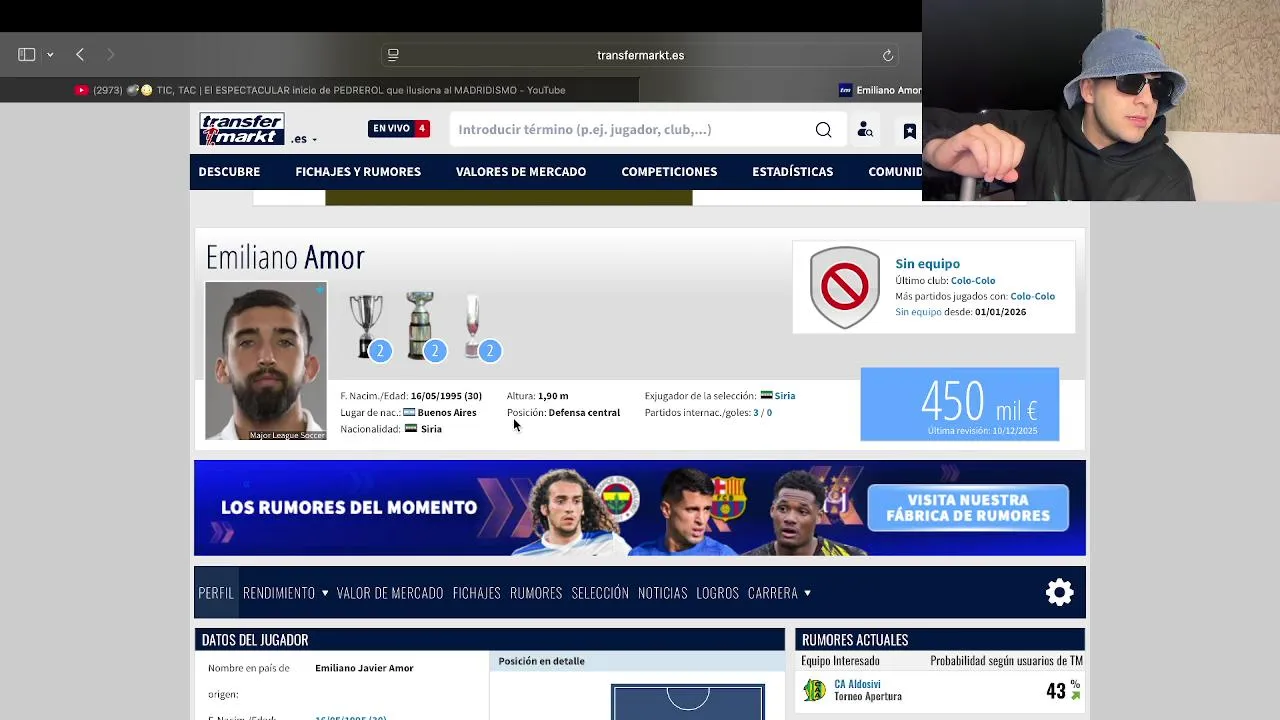Switch to the YouTube Pedrerol tab
This screenshot has width=1280, height=720.
[x=320, y=90]
